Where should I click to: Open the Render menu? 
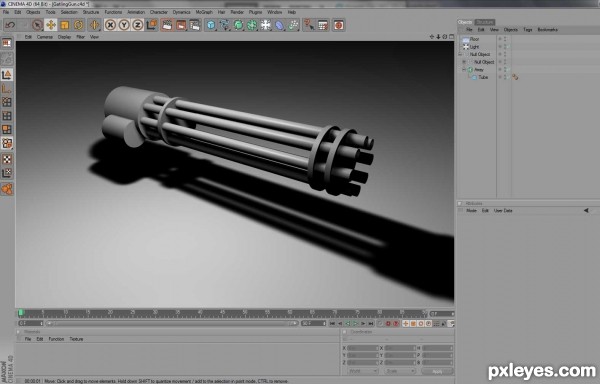tap(237, 12)
